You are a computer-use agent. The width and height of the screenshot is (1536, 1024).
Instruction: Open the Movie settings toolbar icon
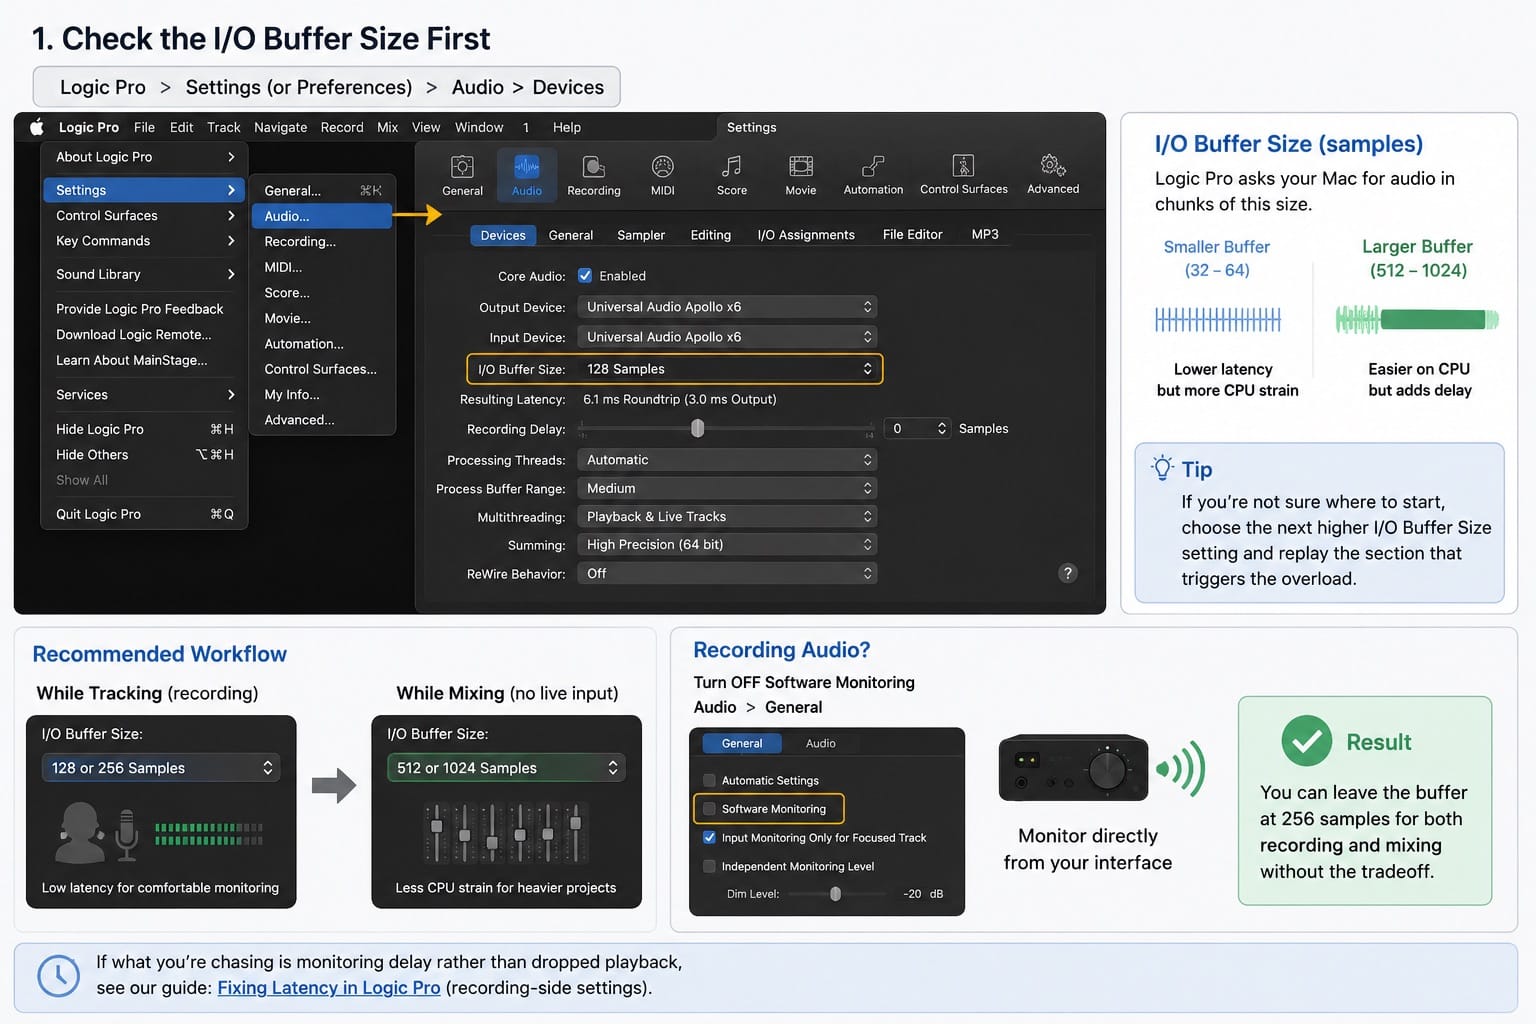pyautogui.click(x=801, y=175)
